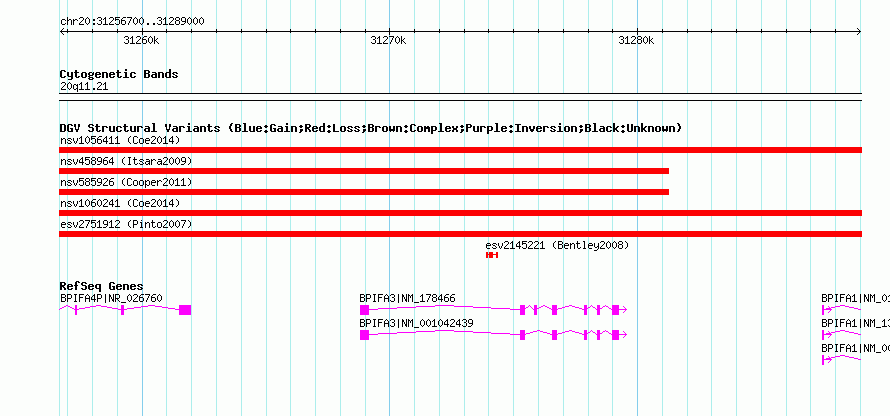Click the first exon of BPIFA3 NM_001042439

pyautogui.click(x=364, y=335)
